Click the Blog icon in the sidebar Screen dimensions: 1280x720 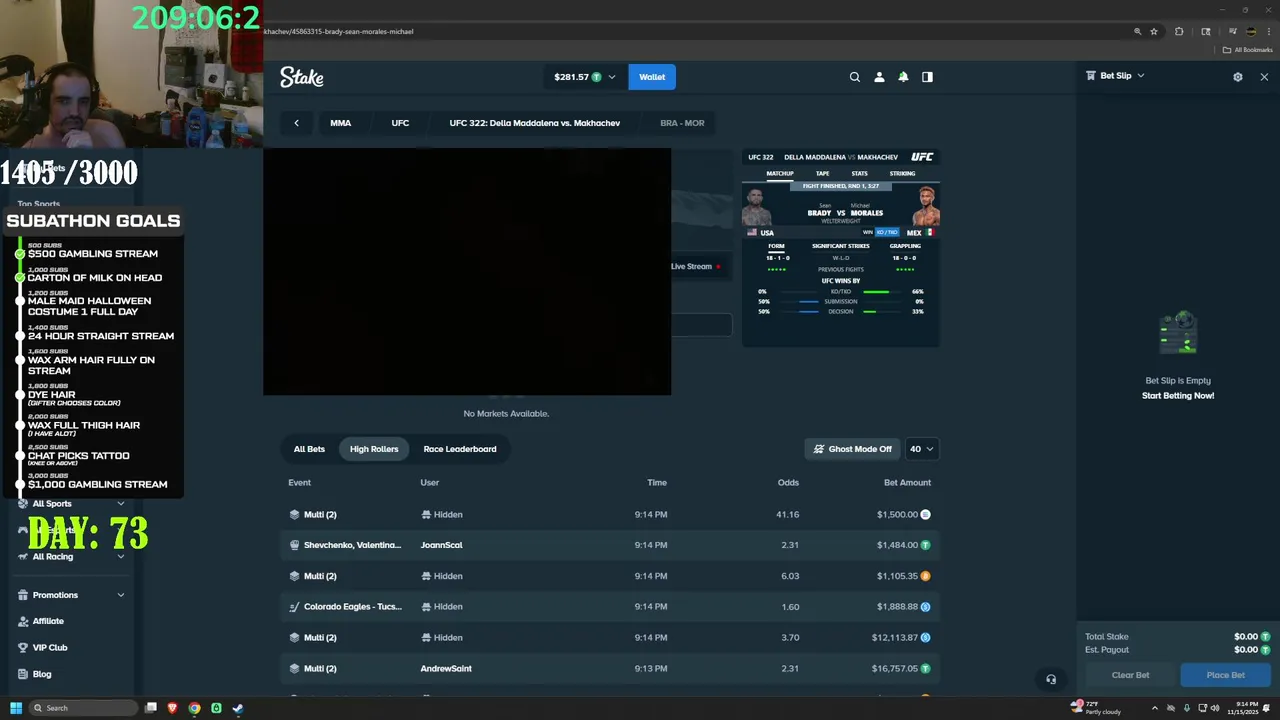coord(23,674)
